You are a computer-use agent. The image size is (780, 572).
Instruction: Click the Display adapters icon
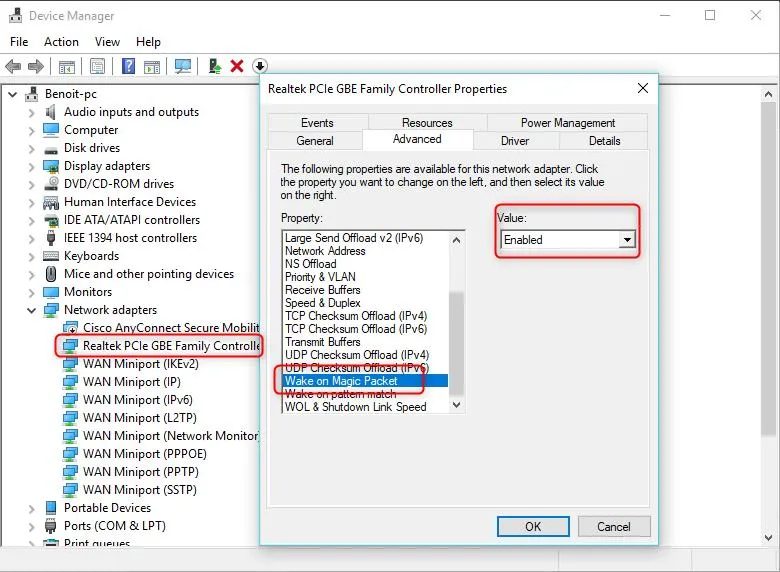(x=51, y=166)
